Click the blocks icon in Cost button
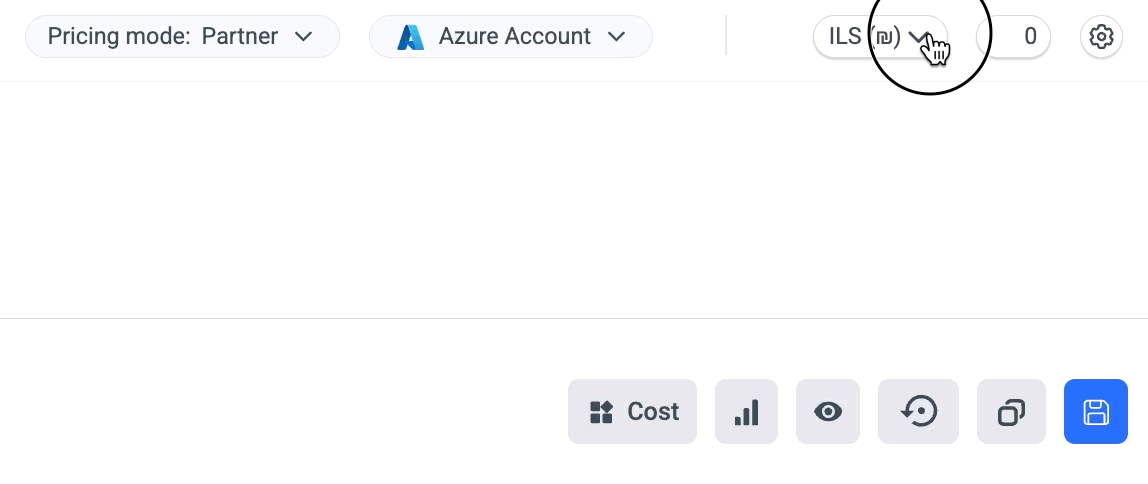Screen dimensions: 1148x484 click(x=601, y=412)
